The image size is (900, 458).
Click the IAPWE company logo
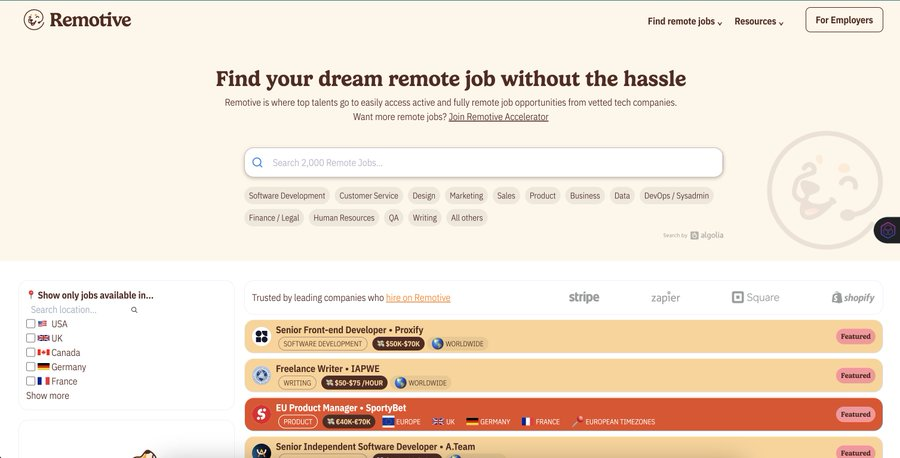tap(262, 375)
